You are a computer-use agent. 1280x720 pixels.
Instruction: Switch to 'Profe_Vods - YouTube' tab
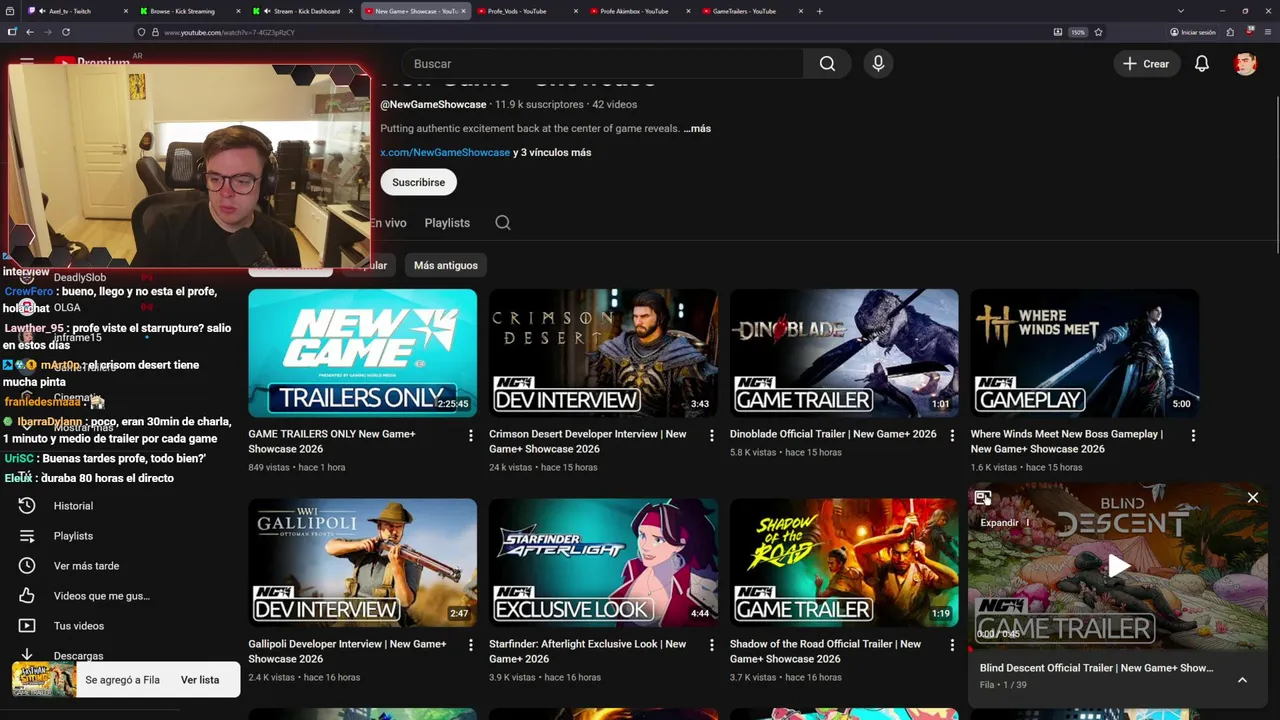(527, 11)
